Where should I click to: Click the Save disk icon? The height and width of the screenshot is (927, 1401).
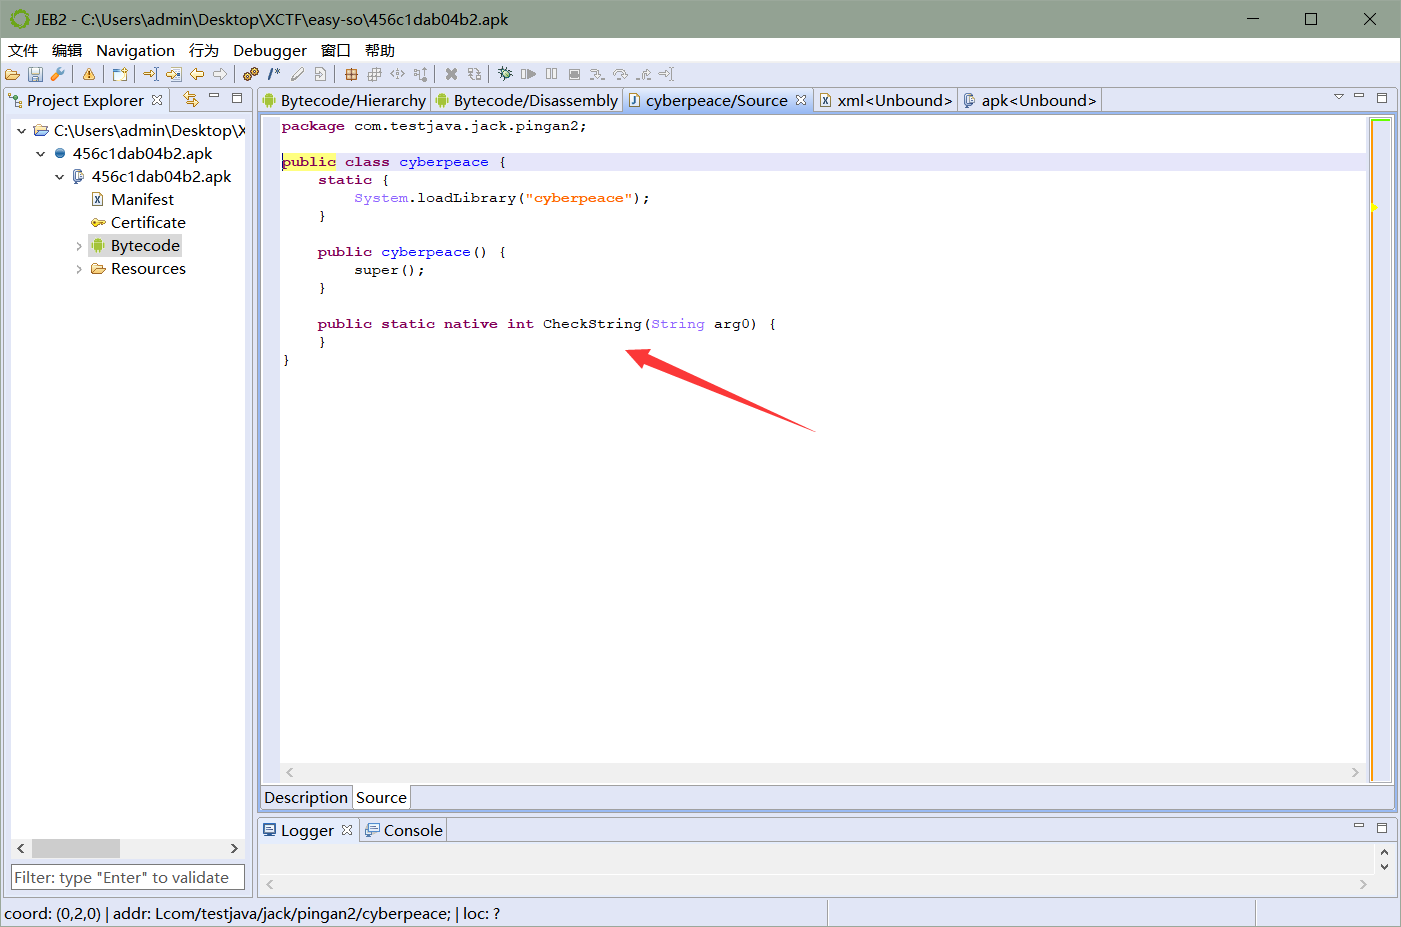point(35,74)
